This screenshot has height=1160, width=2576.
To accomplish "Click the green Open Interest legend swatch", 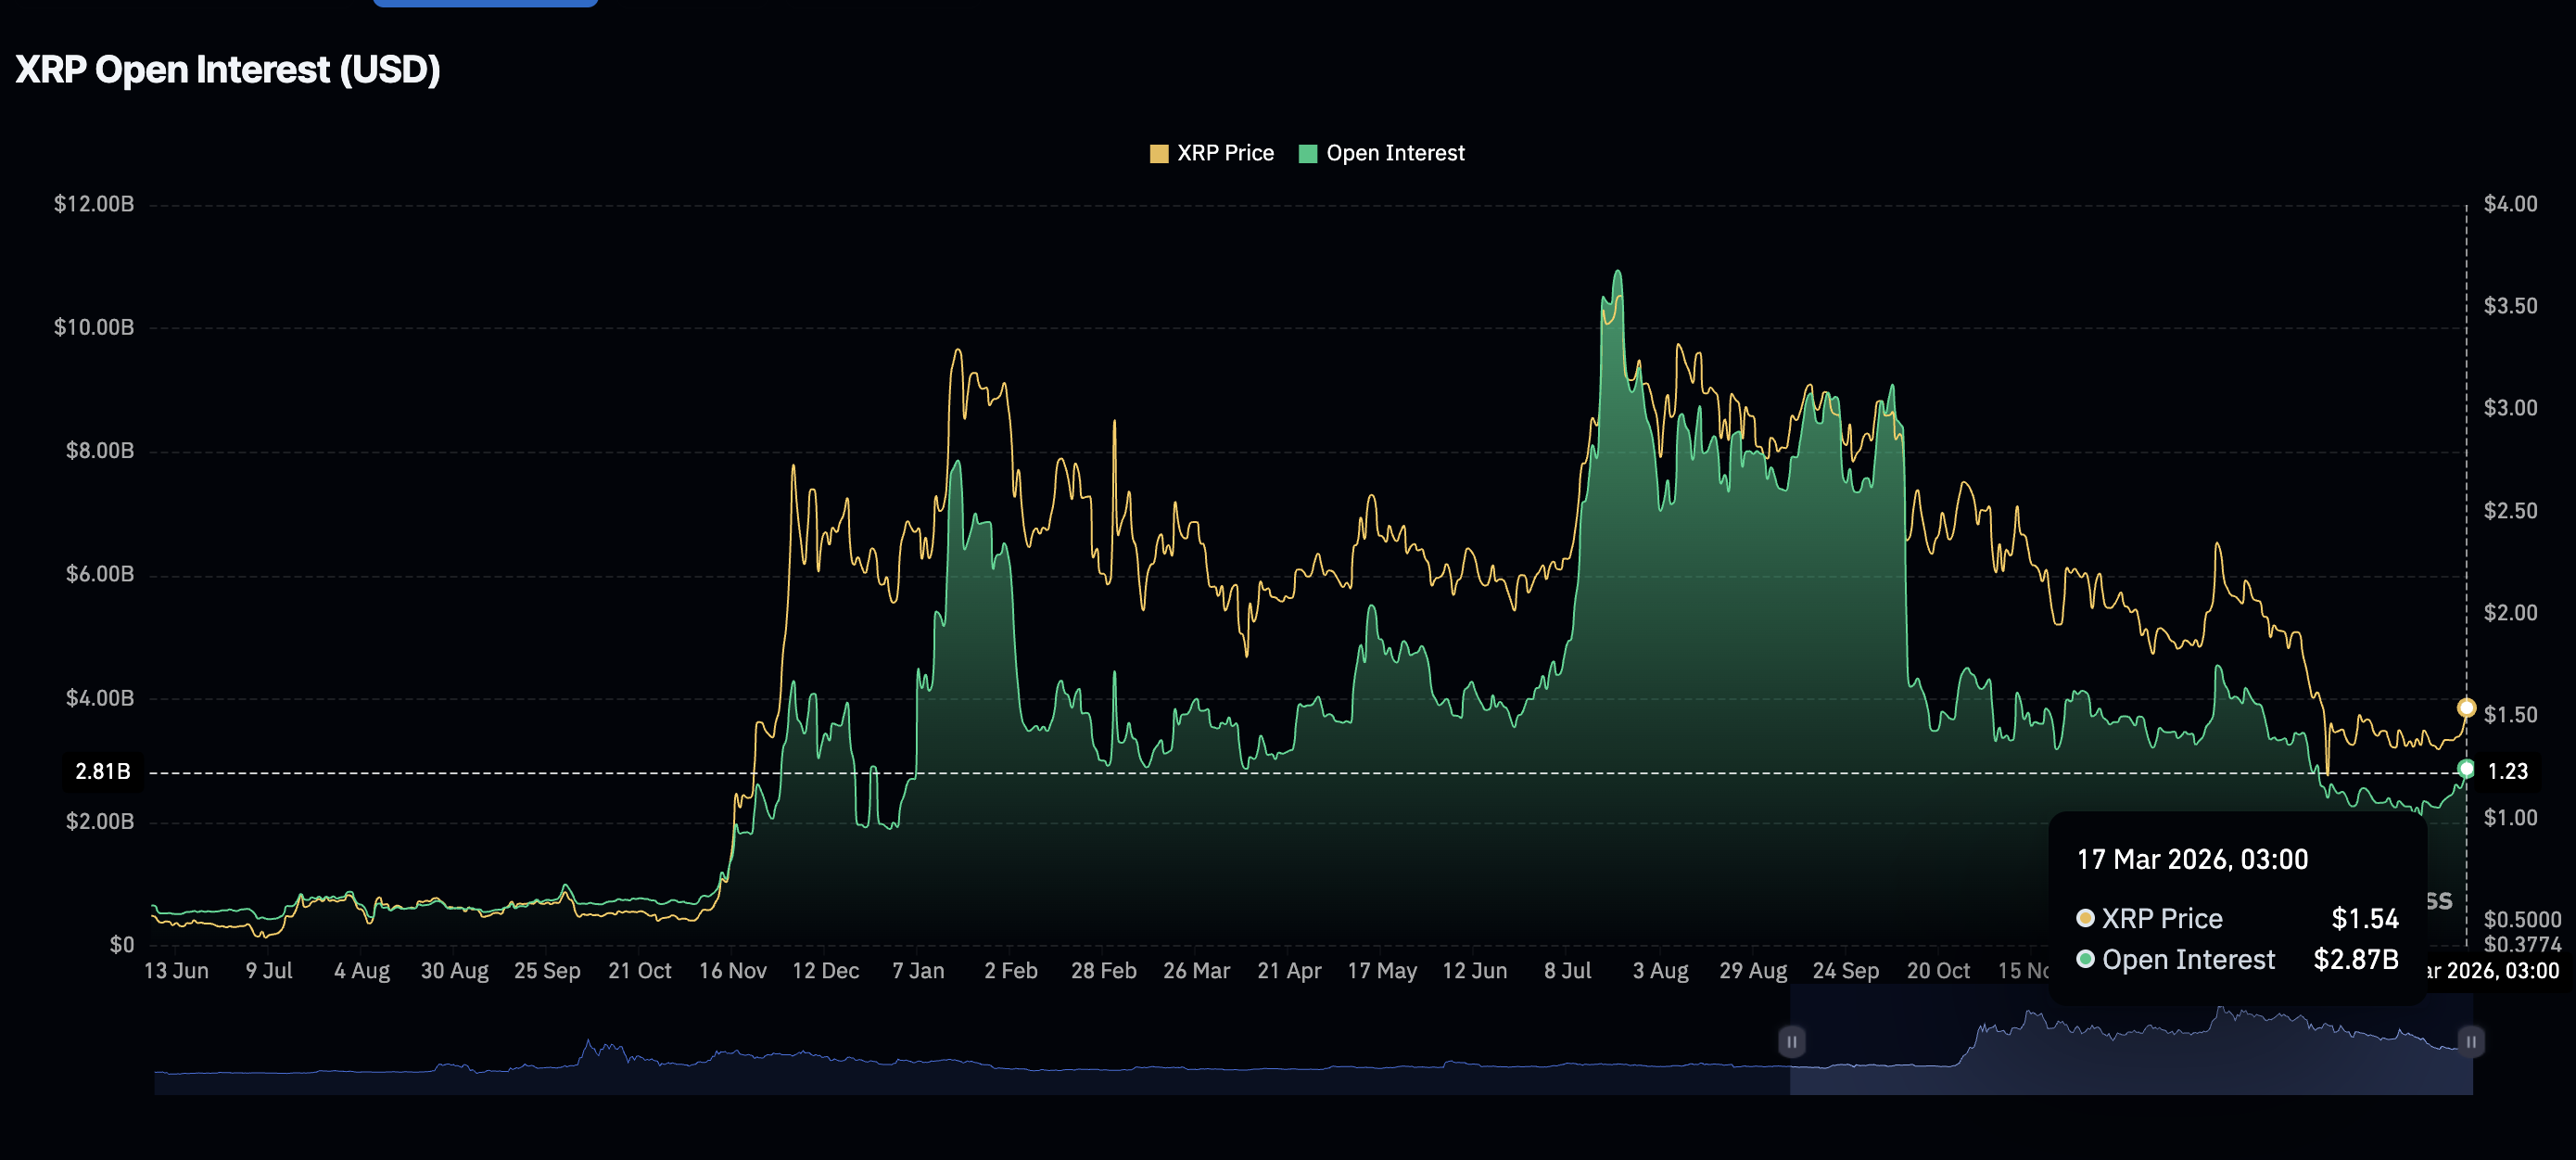I will [x=1307, y=153].
